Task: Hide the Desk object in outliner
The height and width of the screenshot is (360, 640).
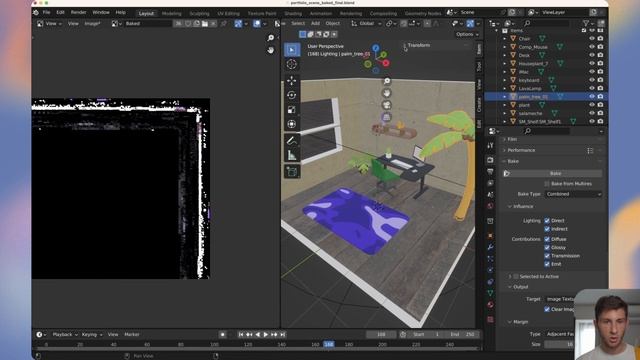Action: point(592,55)
